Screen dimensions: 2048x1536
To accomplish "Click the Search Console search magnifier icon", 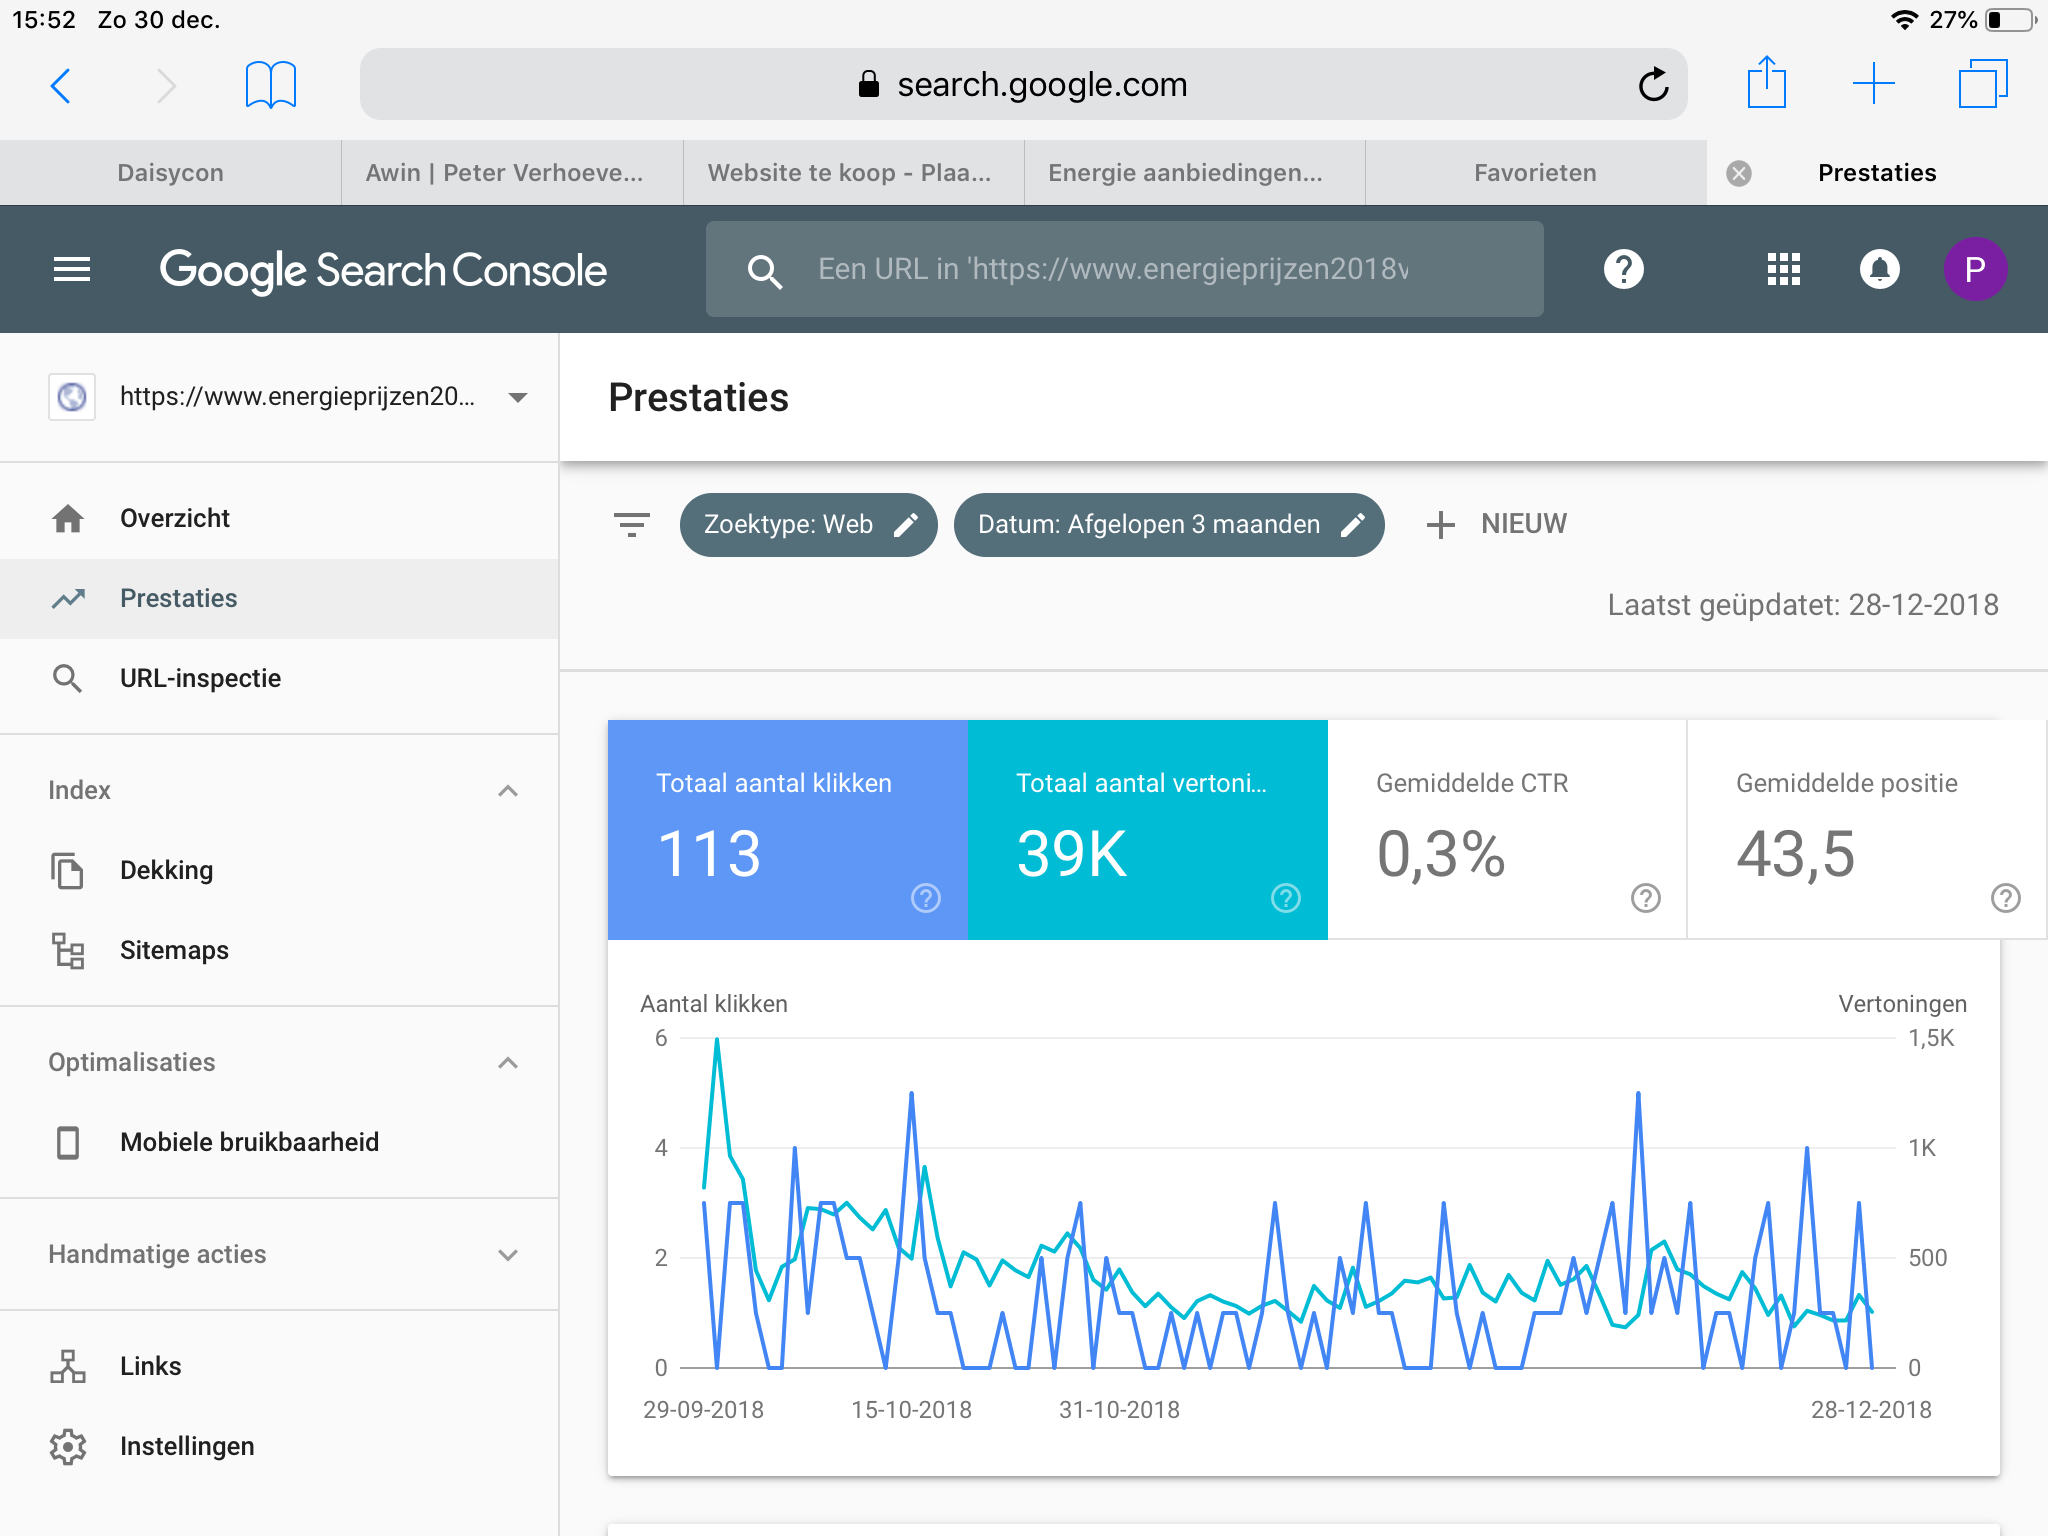I will [x=765, y=270].
